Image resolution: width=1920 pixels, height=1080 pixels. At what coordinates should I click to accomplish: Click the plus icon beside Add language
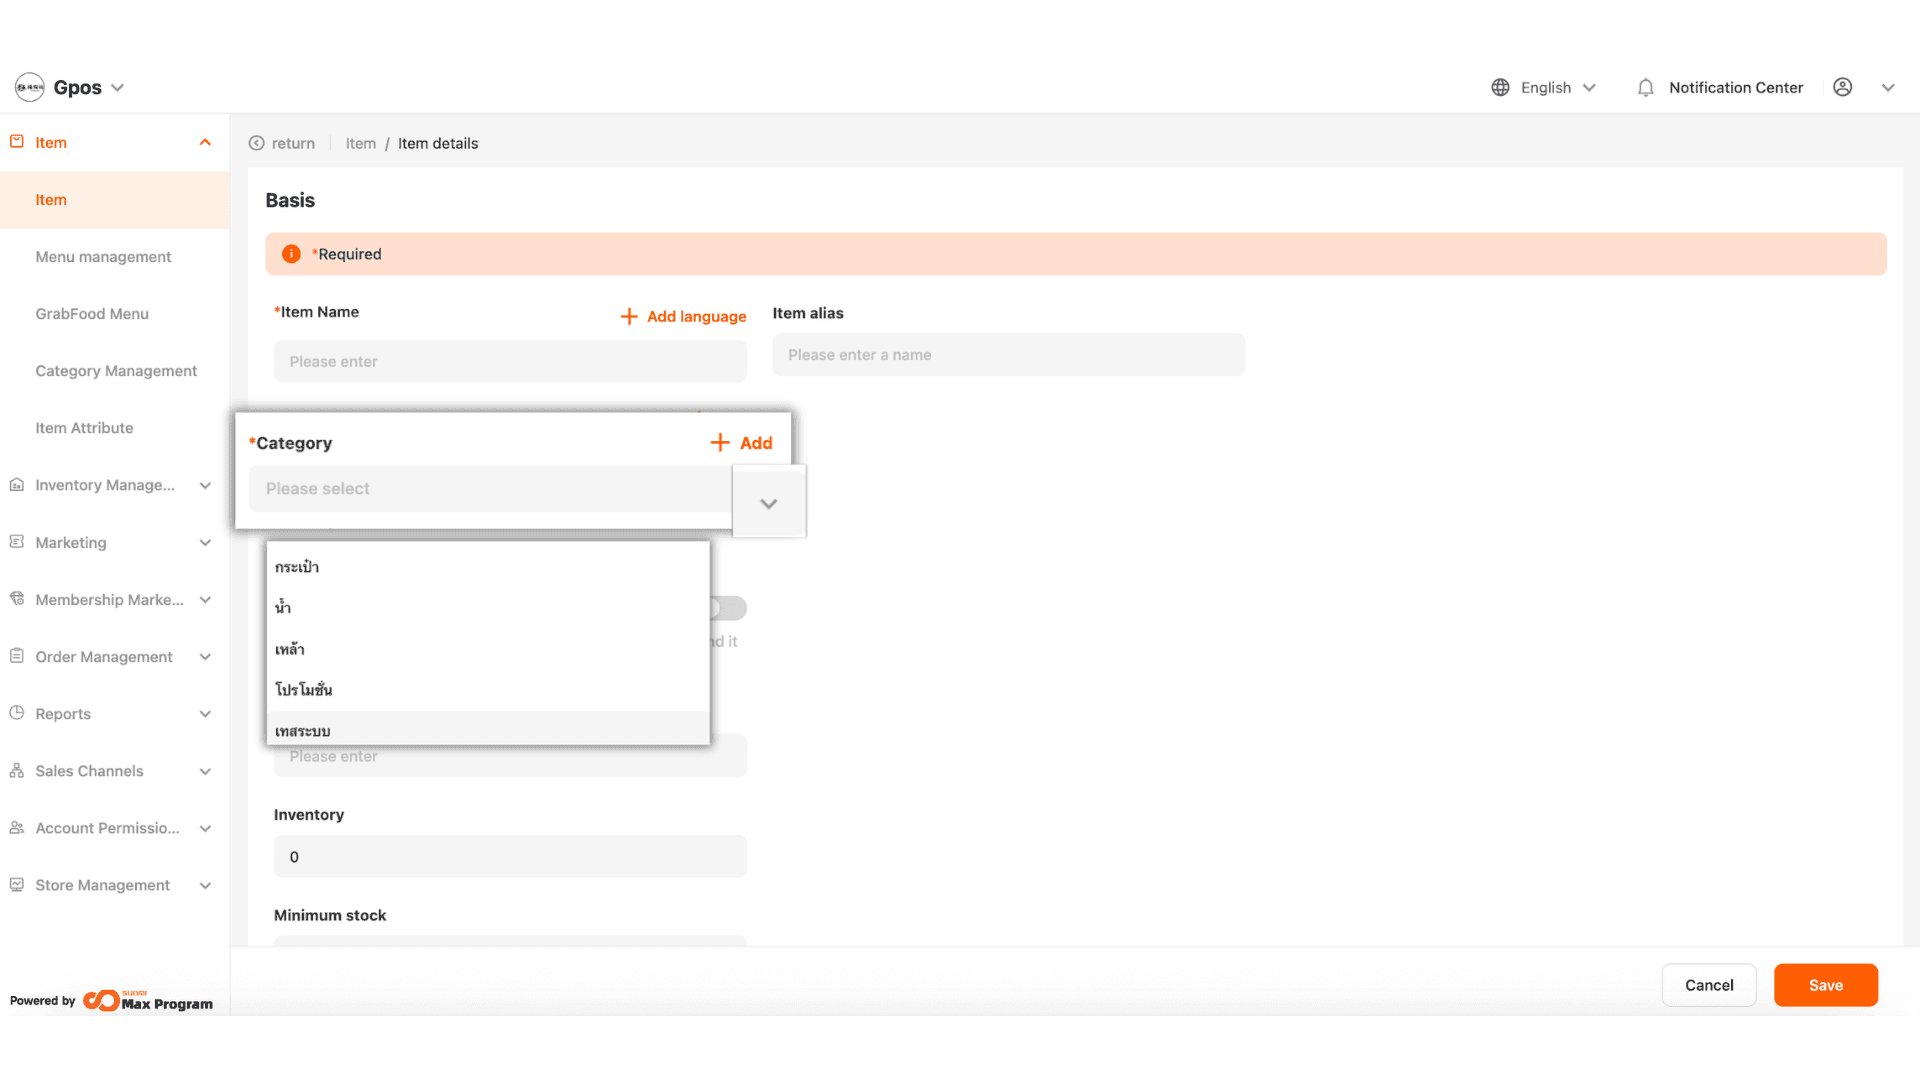point(629,317)
